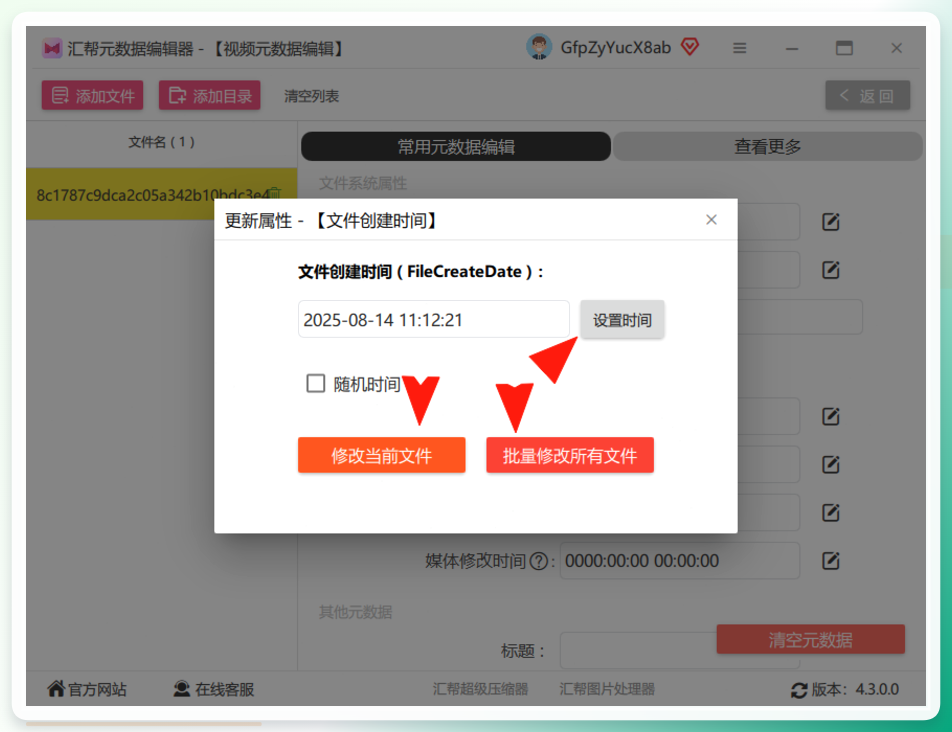Enable the 随机时间 checkbox

click(316, 384)
